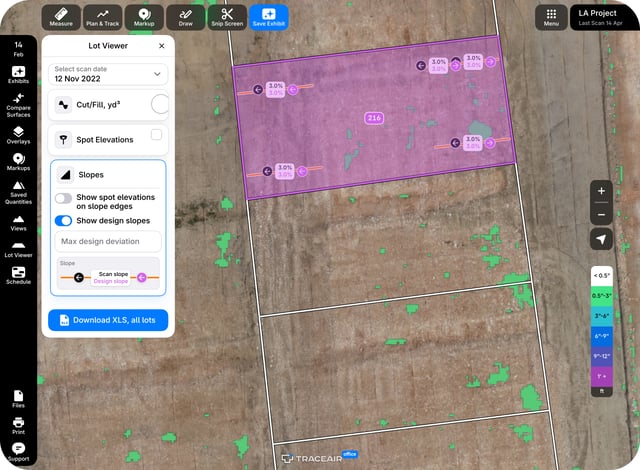Open Support chat in the sidebar
This screenshot has width=640, height=470.
[x=18, y=452]
